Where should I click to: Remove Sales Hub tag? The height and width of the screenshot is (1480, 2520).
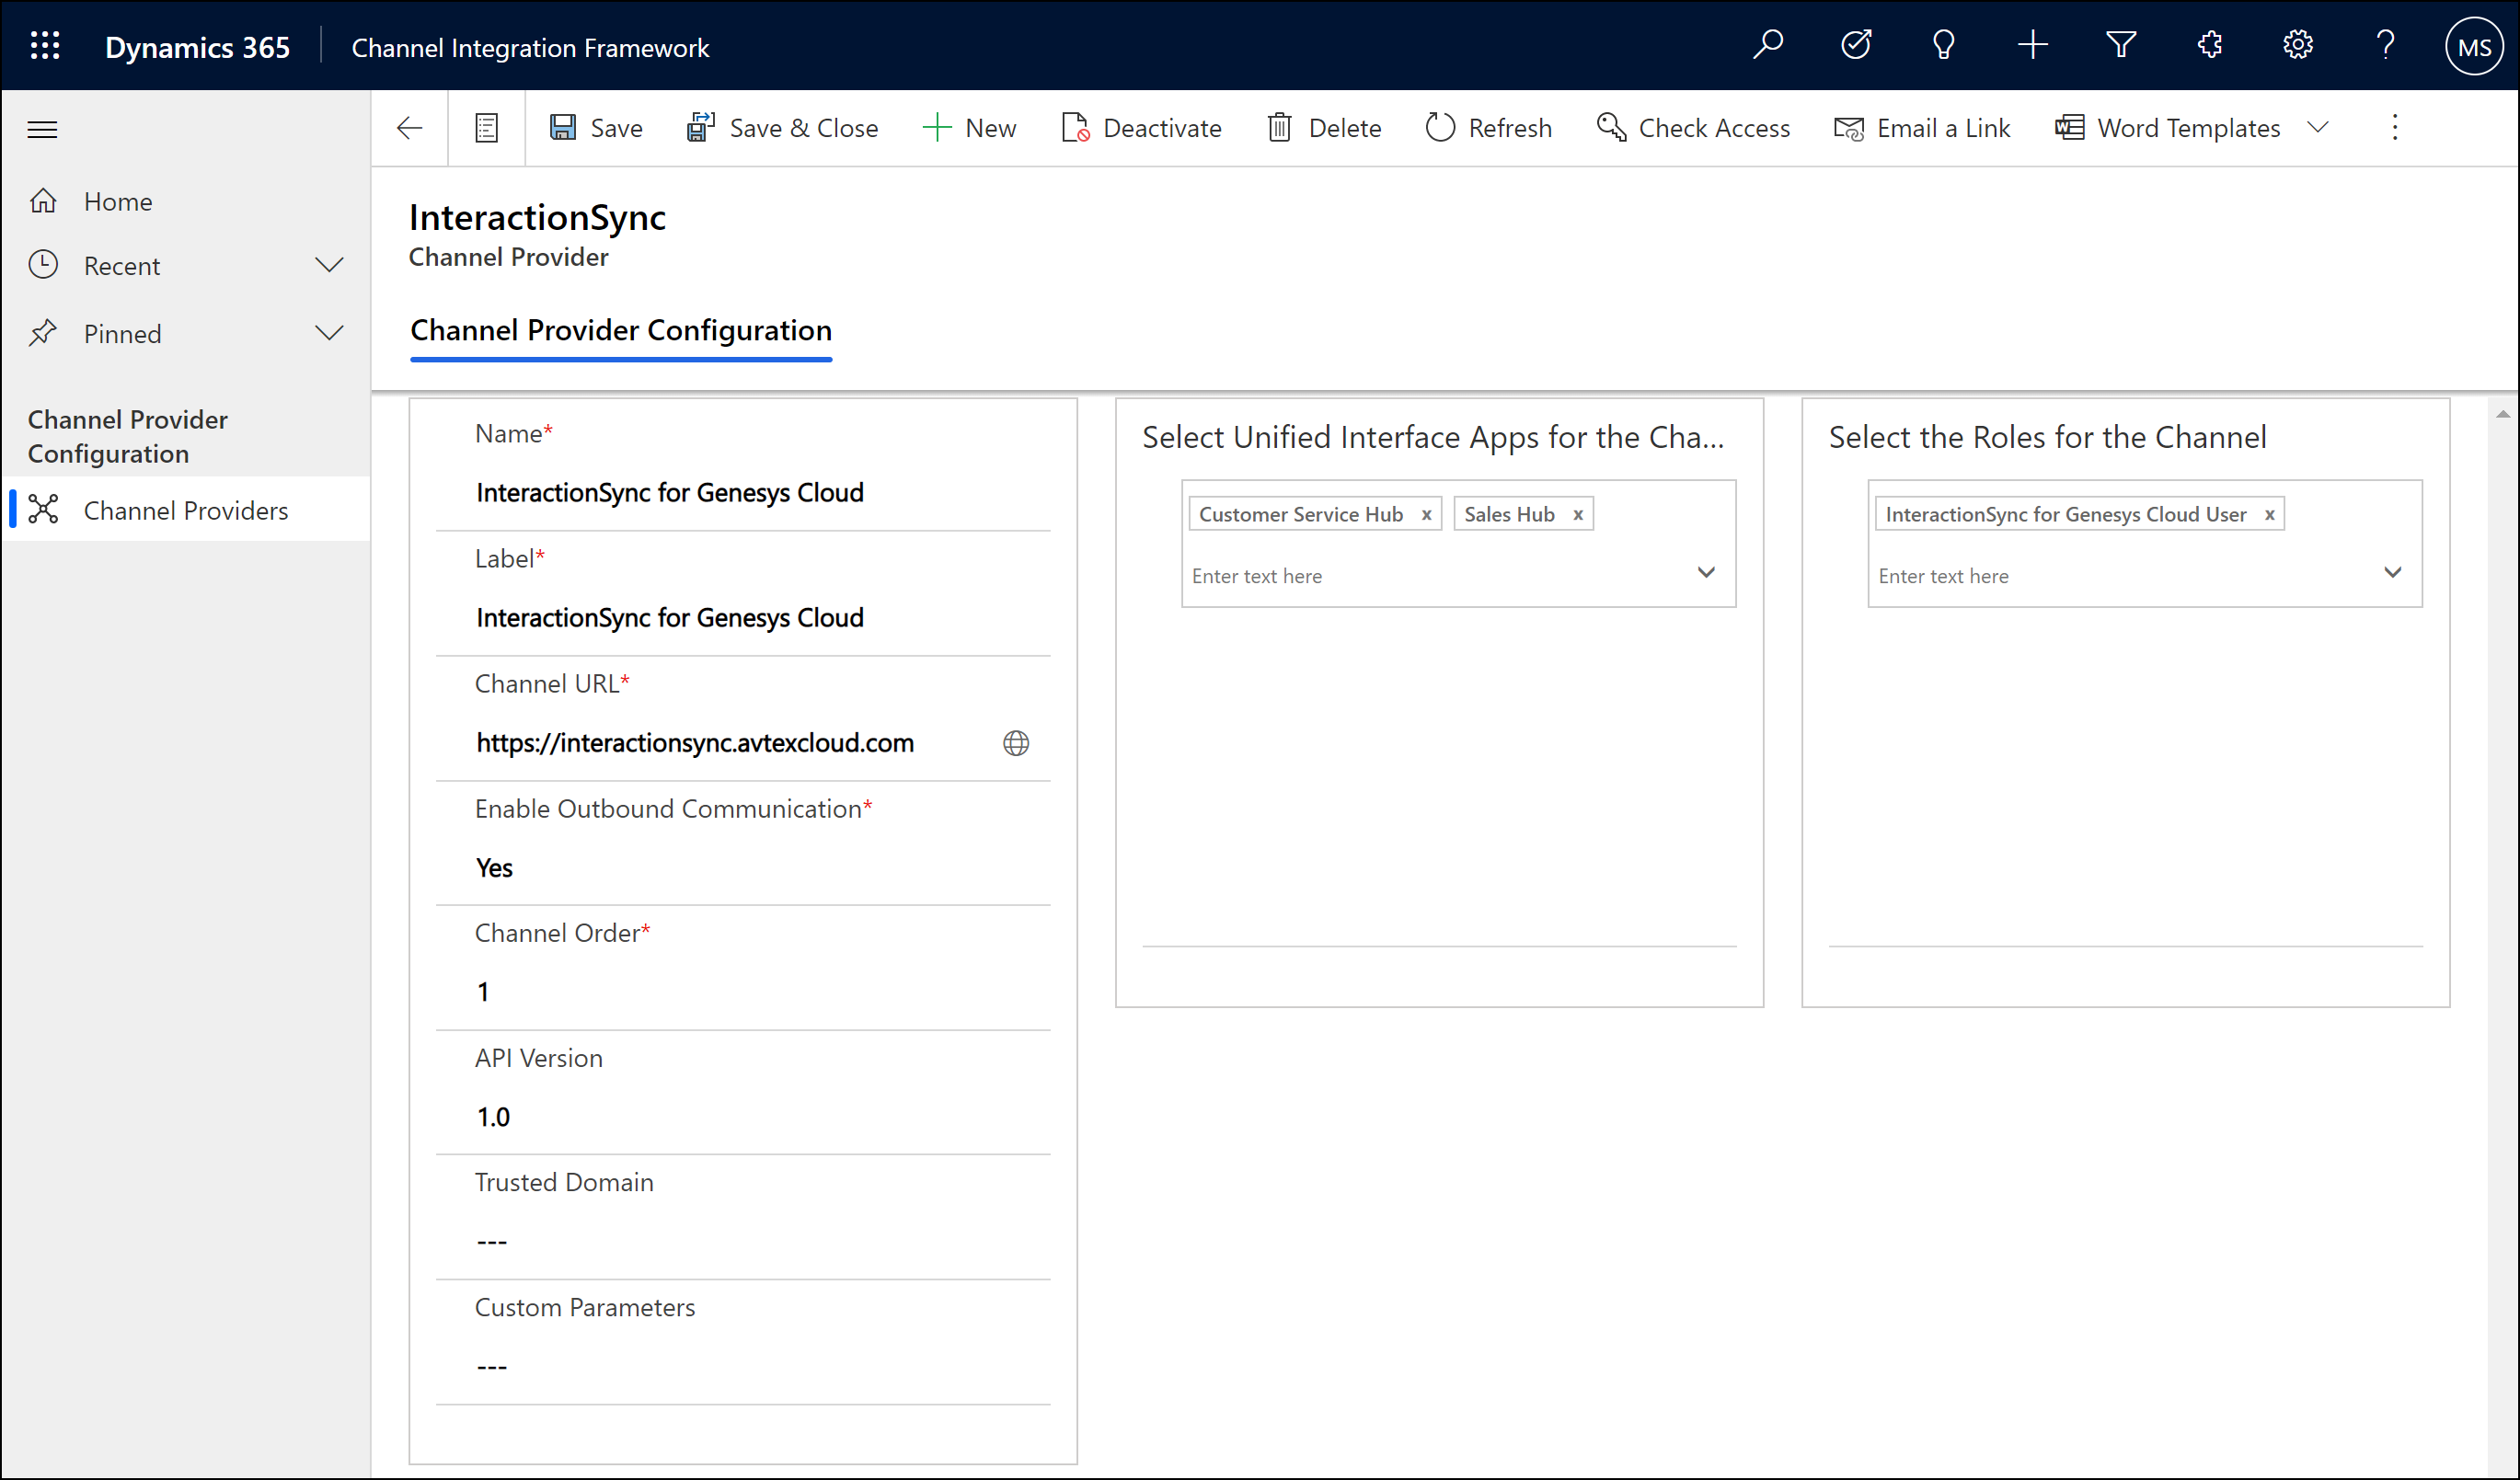(1578, 515)
